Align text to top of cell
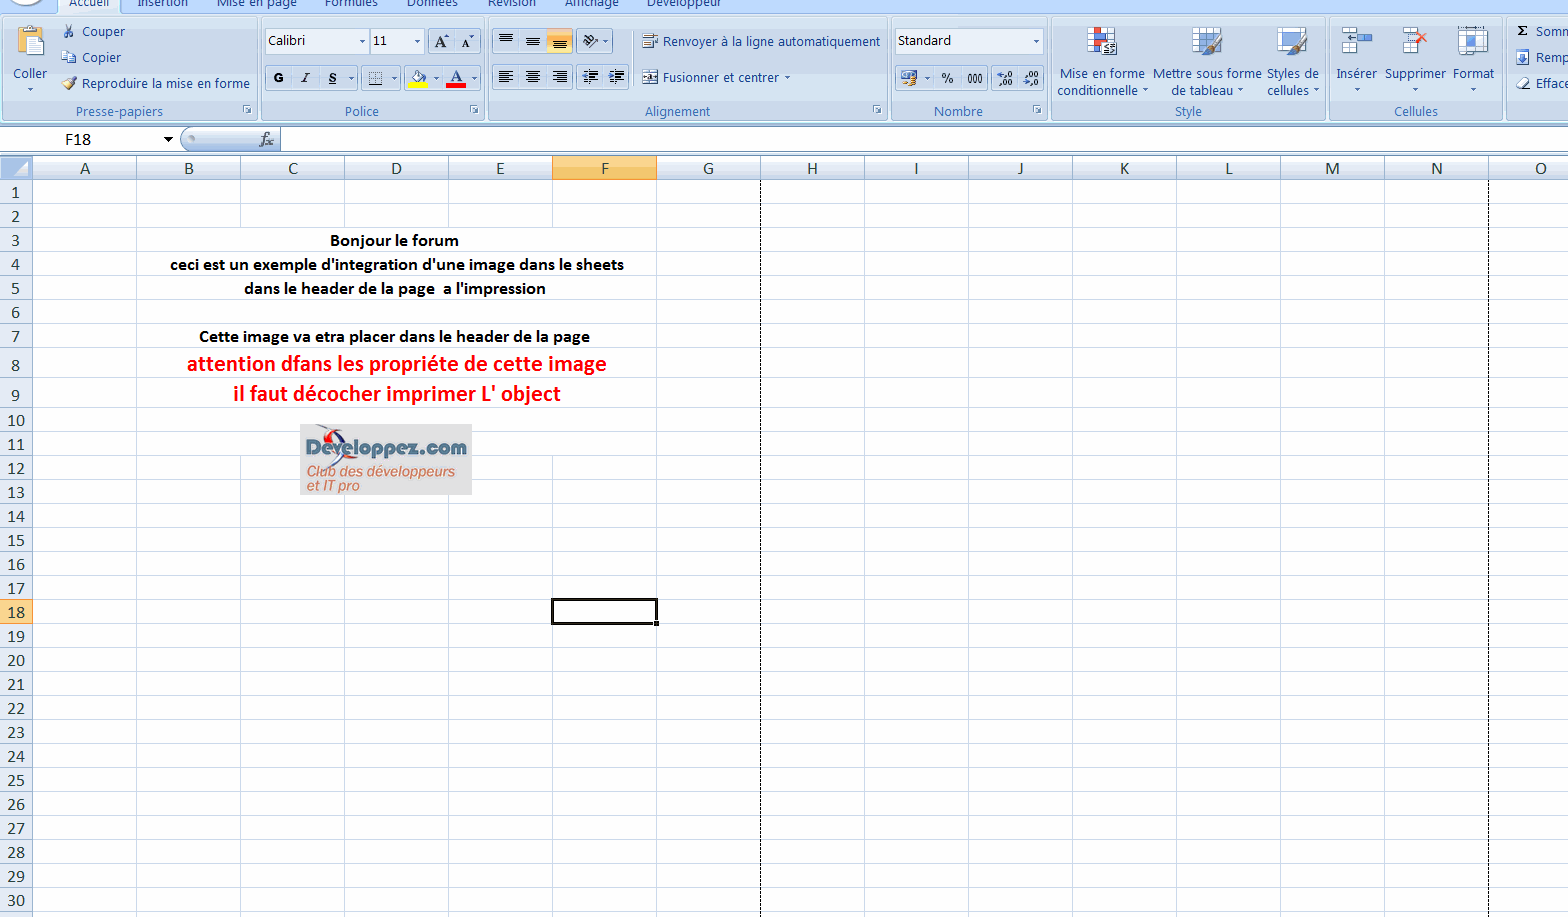This screenshot has height=917, width=1568. coord(506,41)
